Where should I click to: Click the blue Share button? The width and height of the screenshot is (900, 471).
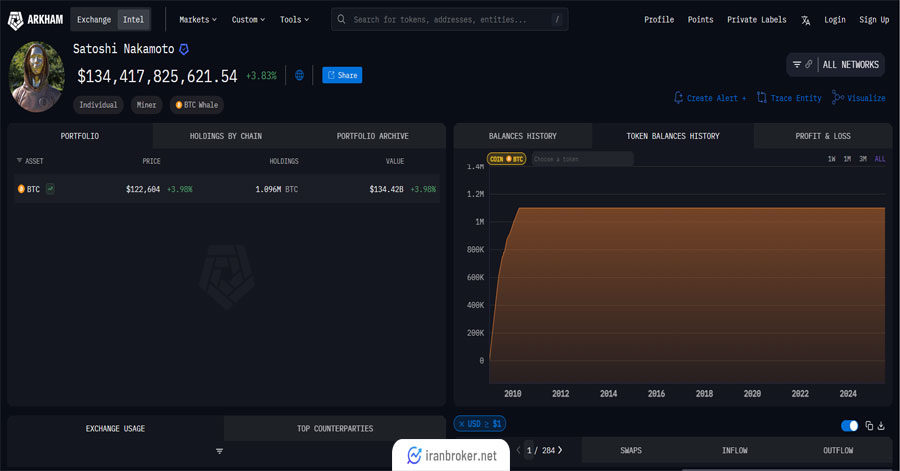point(342,75)
